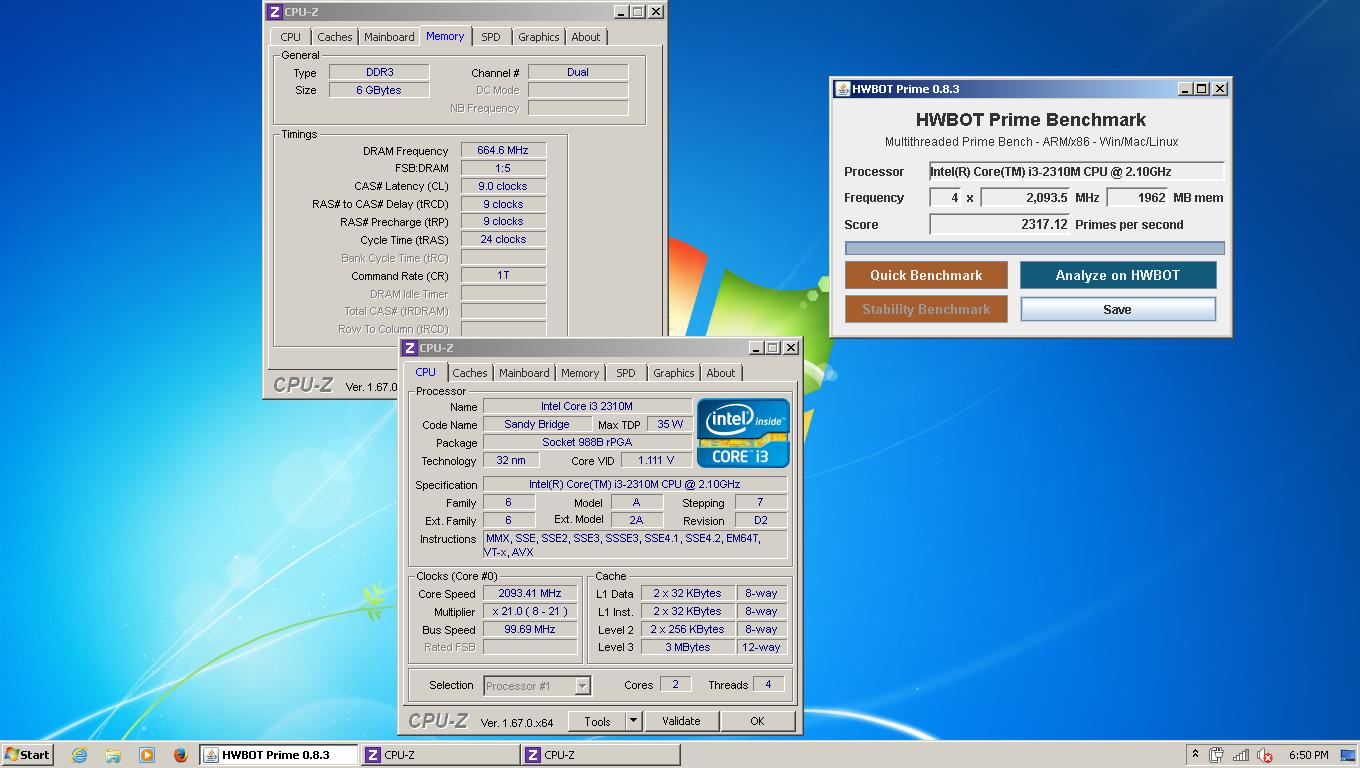
Task: Click the Core Speed value 2093.41 MHz
Action: coord(530,593)
